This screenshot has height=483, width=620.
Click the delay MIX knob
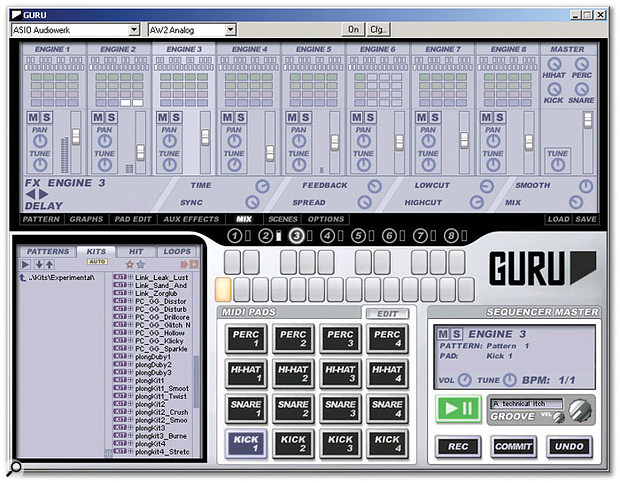(576, 203)
